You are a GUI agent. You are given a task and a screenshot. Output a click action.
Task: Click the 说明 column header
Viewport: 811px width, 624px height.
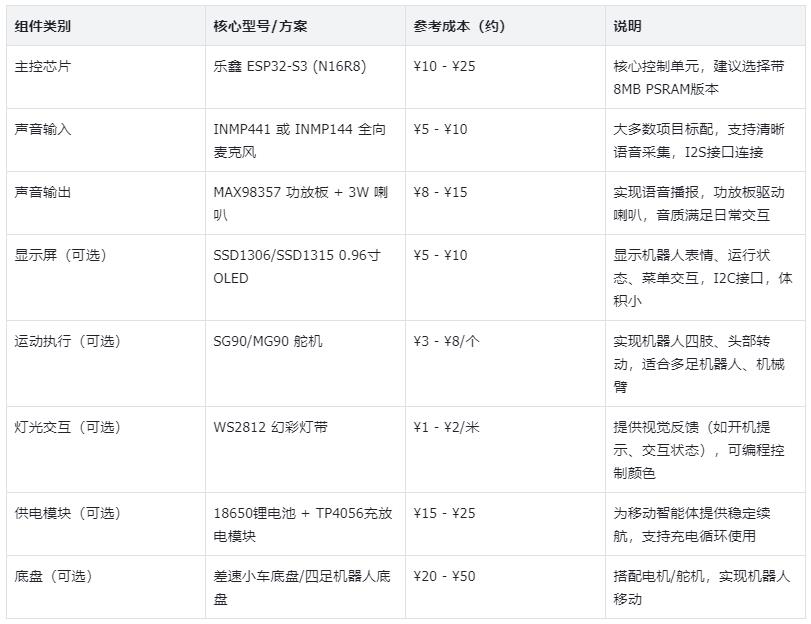705,26
